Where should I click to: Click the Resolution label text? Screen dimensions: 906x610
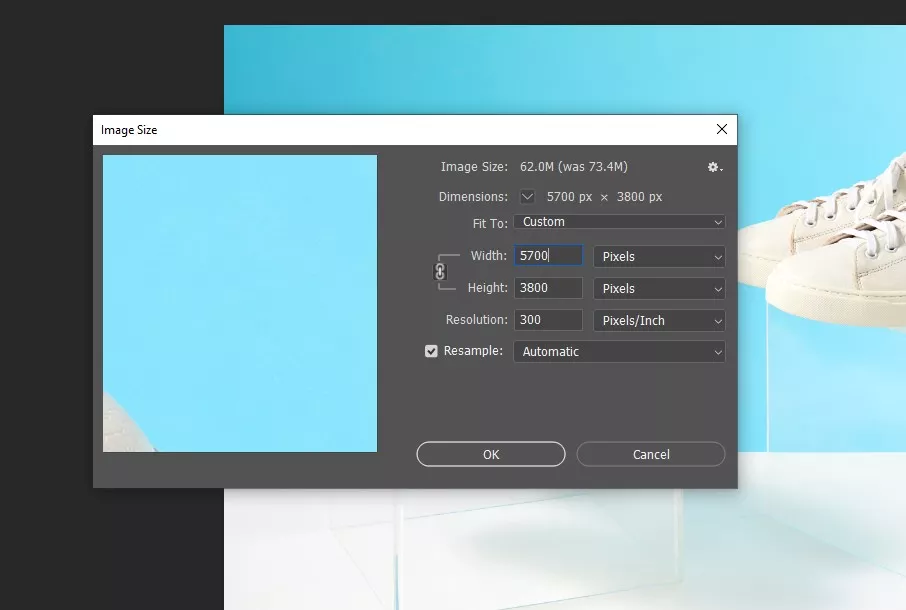pyautogui.click(x=476, y=320)
